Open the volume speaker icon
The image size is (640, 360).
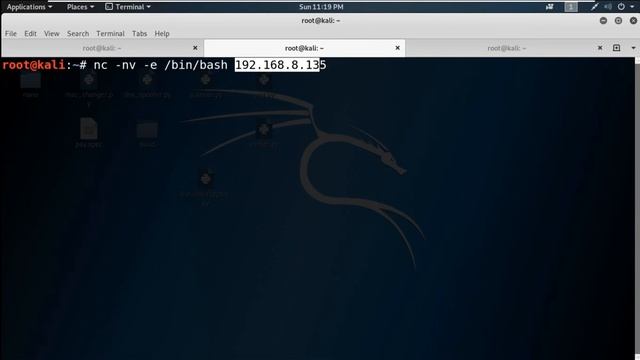pos(608,7)
